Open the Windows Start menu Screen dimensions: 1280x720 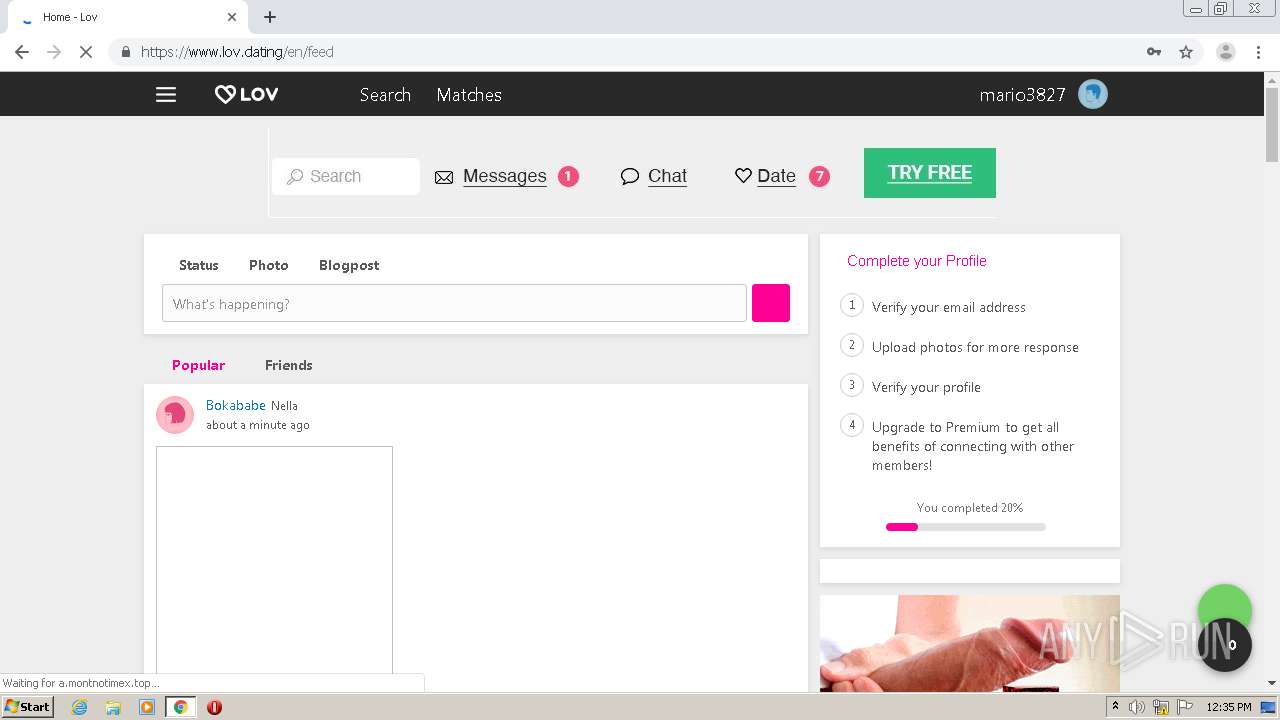click(28, 707)
